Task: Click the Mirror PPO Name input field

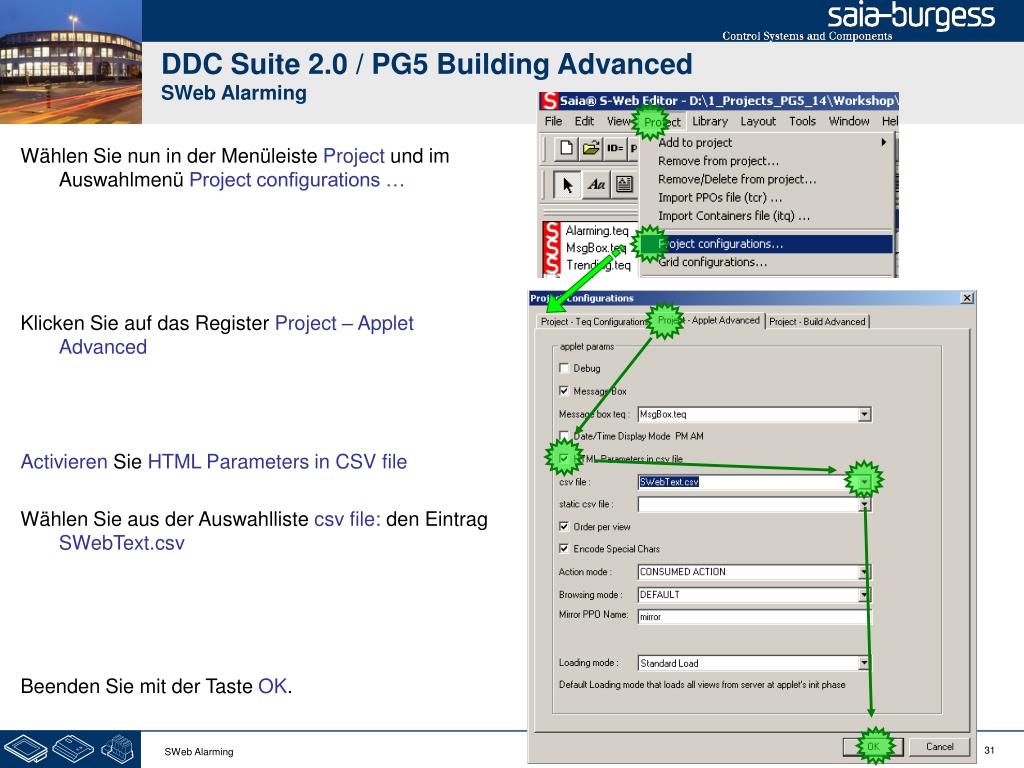Action: [754, 617]
